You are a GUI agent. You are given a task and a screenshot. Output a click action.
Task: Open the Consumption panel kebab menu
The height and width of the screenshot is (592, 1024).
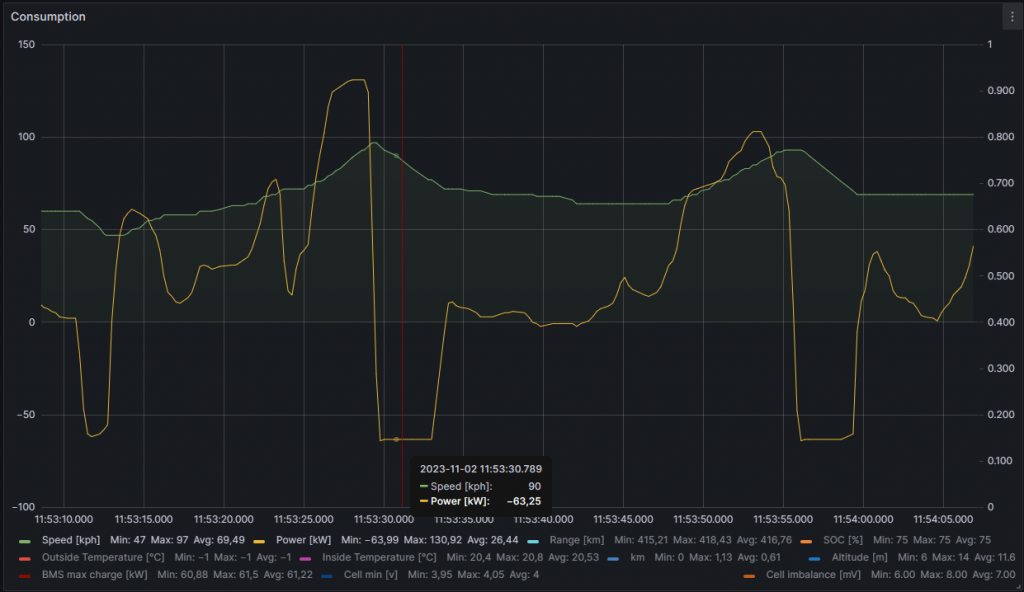pyautogui.click(x=1012, y=17)
